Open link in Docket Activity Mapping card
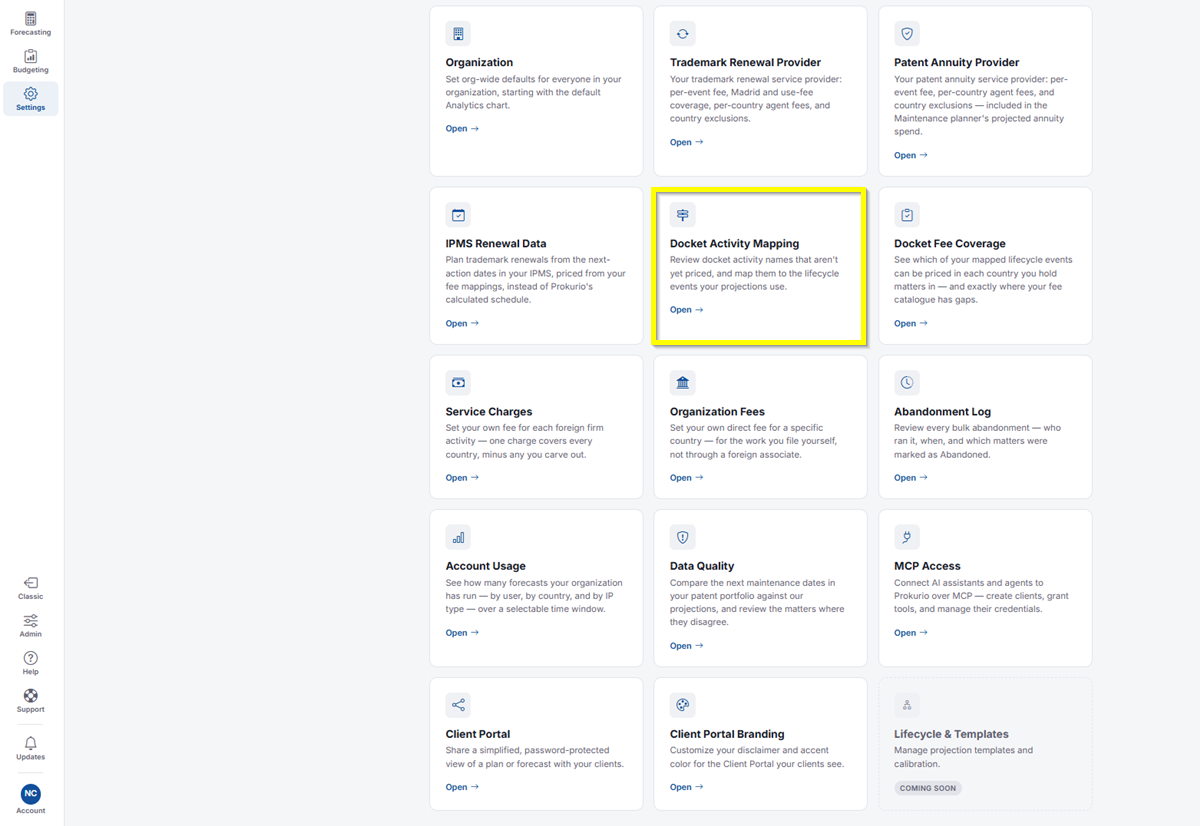 coord(686,310)
